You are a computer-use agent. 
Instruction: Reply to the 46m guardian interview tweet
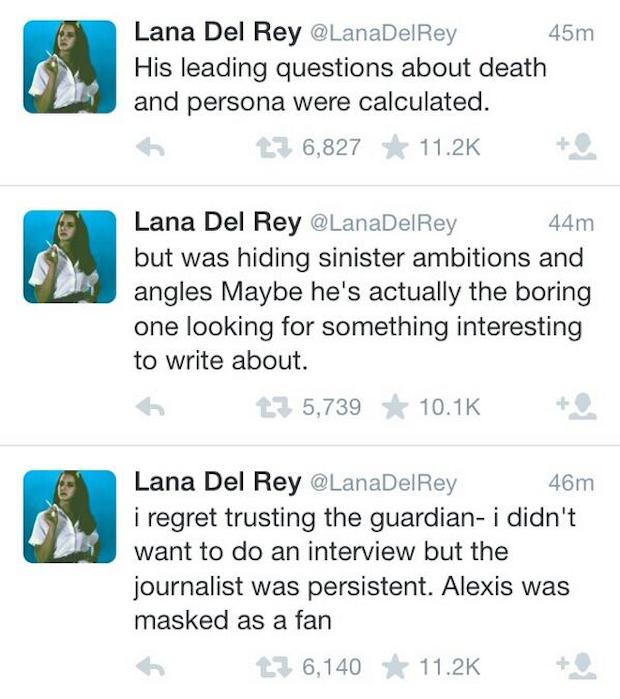pyautogui.click(x=150, y=667)
